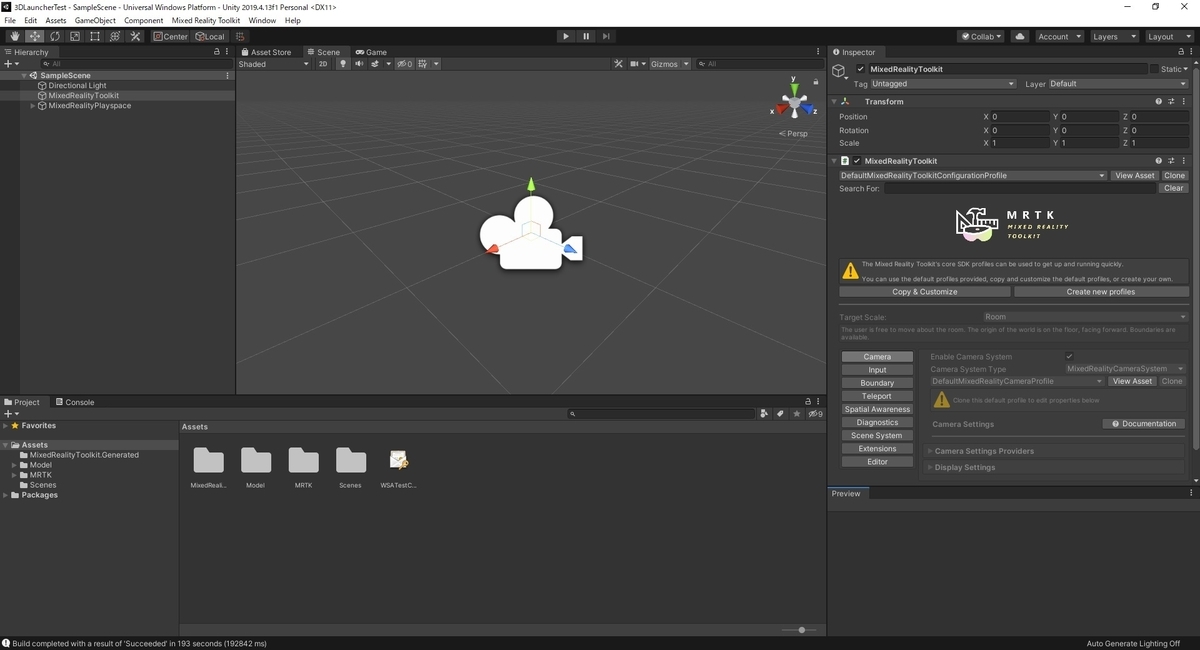Click the Play button
Viewport: 1200px width, 650px height.
point(566,36)
